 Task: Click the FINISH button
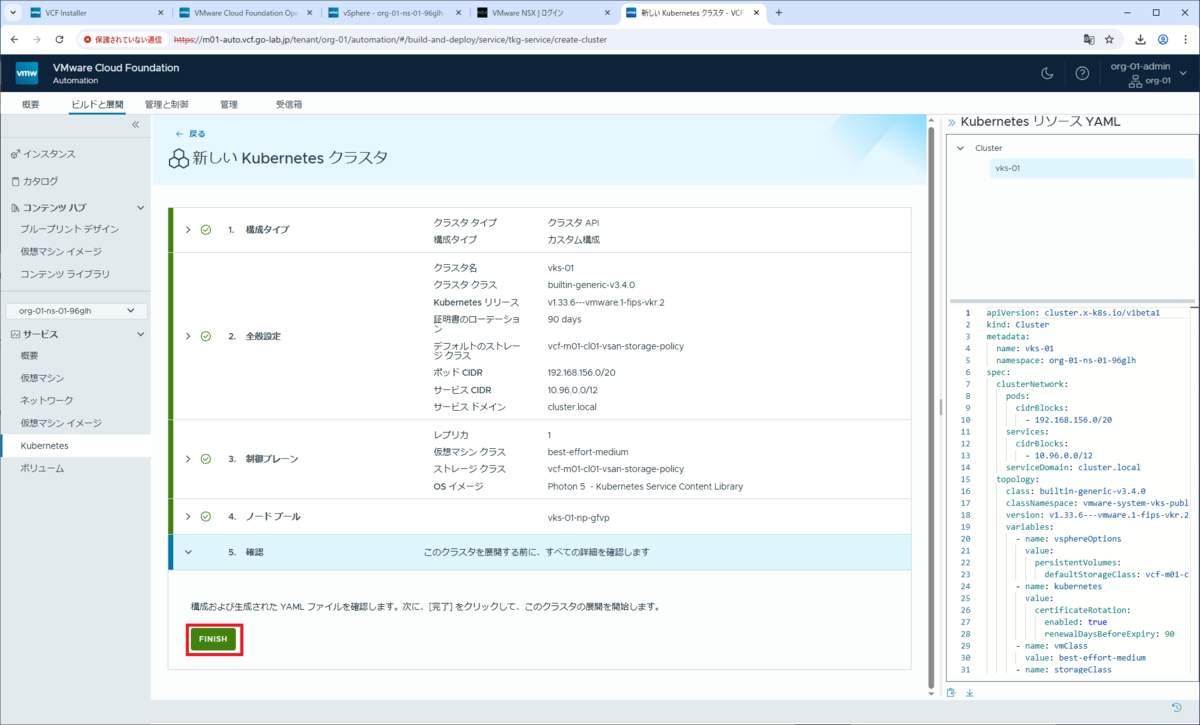tap(213, 639)
